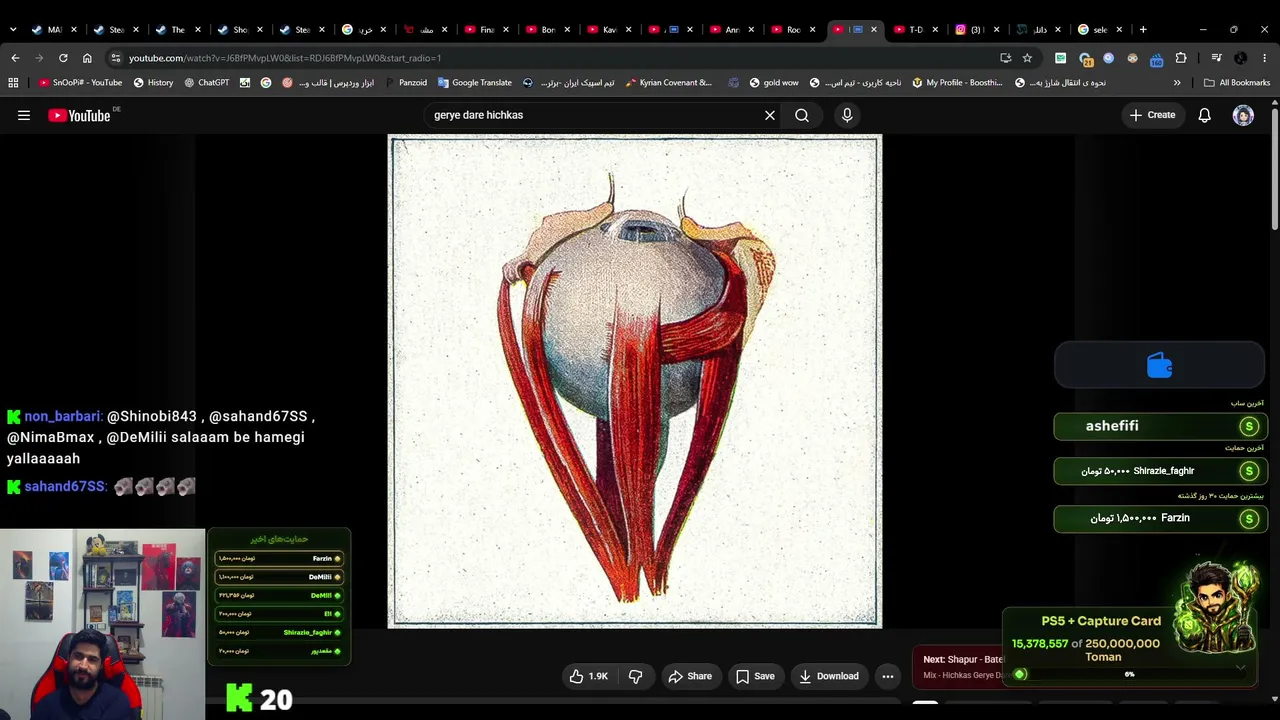Open the YouTube account avatar menu
This screenshot has width=1280, height=720.
point(1243,115)
